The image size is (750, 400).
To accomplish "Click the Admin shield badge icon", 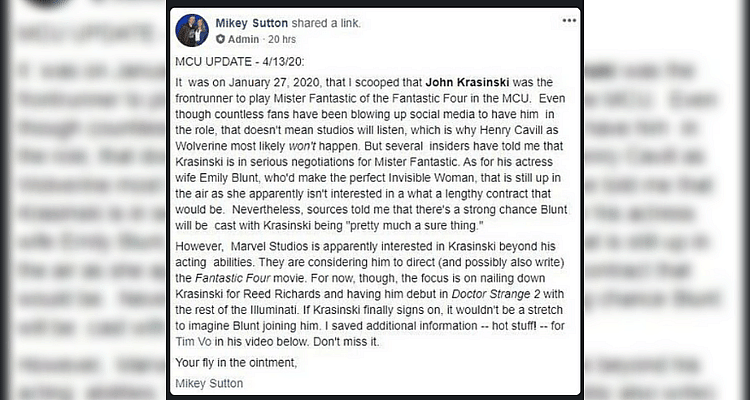I will 221,39.
